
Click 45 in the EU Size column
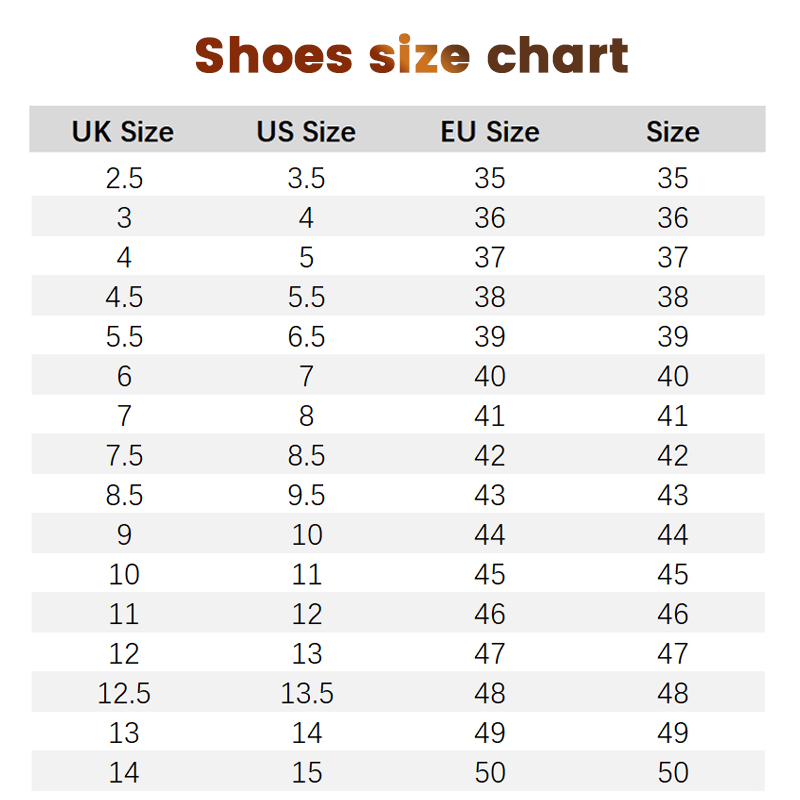tap(490, 575)
